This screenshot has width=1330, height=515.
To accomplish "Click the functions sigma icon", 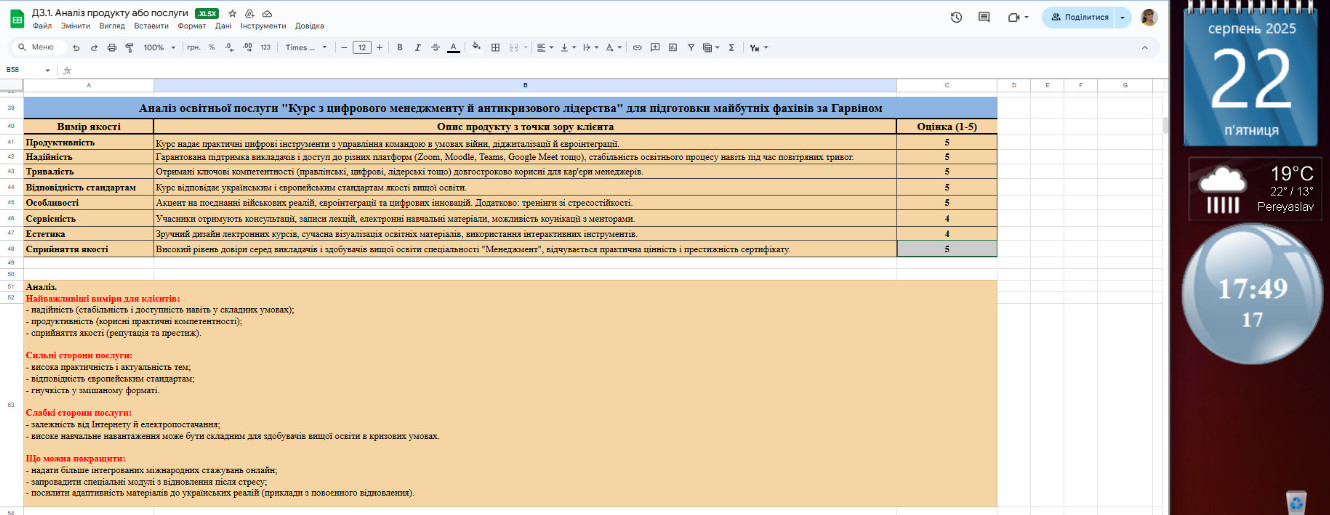I will click(x=731, y=47).
